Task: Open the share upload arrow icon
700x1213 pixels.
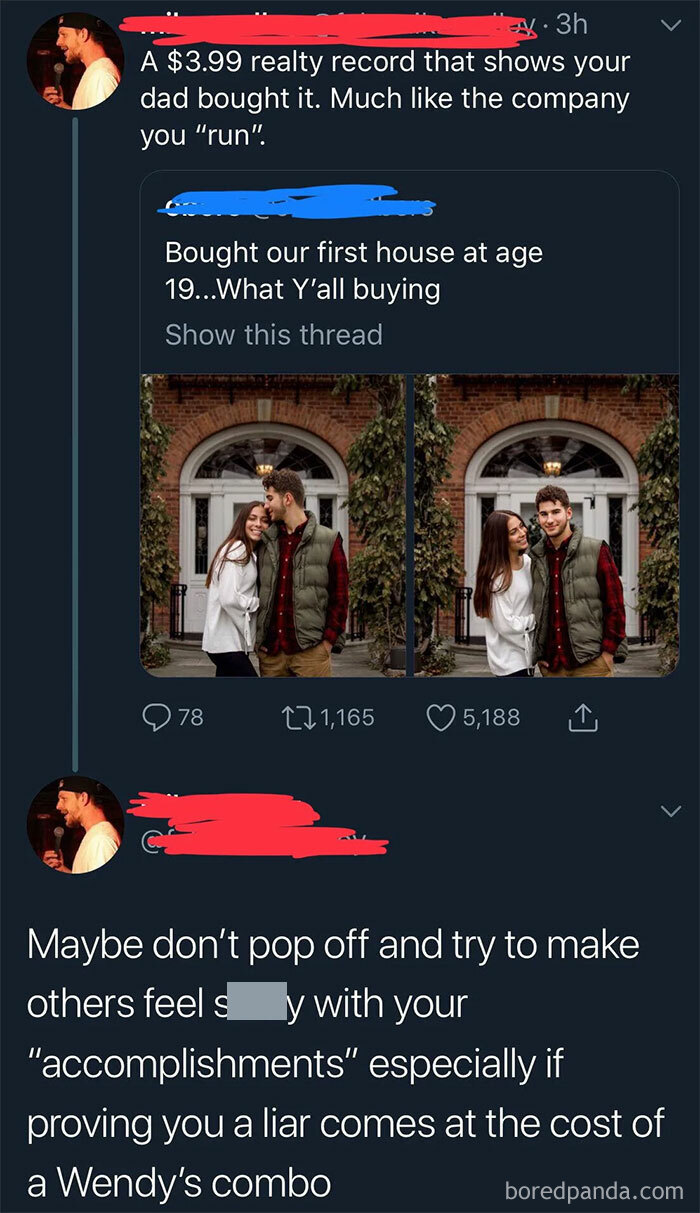Action: 583,717
